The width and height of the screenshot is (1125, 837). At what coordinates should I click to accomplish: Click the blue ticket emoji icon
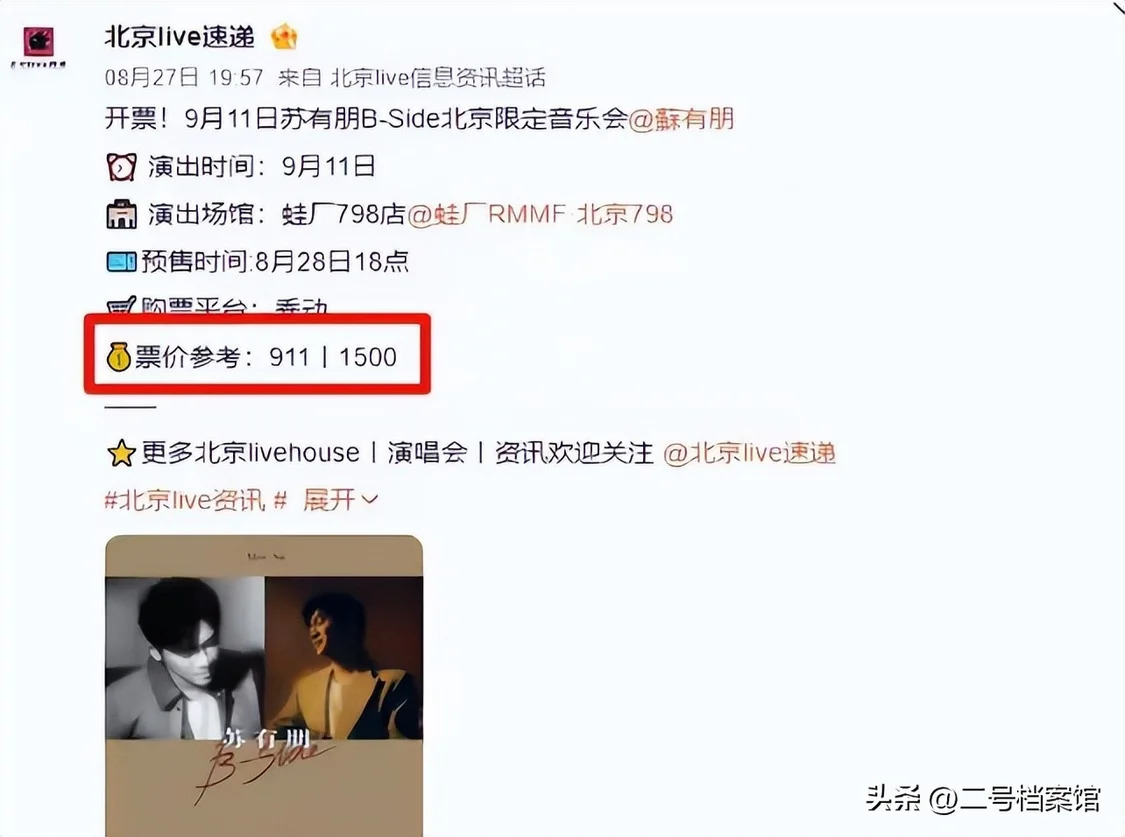[x=121, y=262]
